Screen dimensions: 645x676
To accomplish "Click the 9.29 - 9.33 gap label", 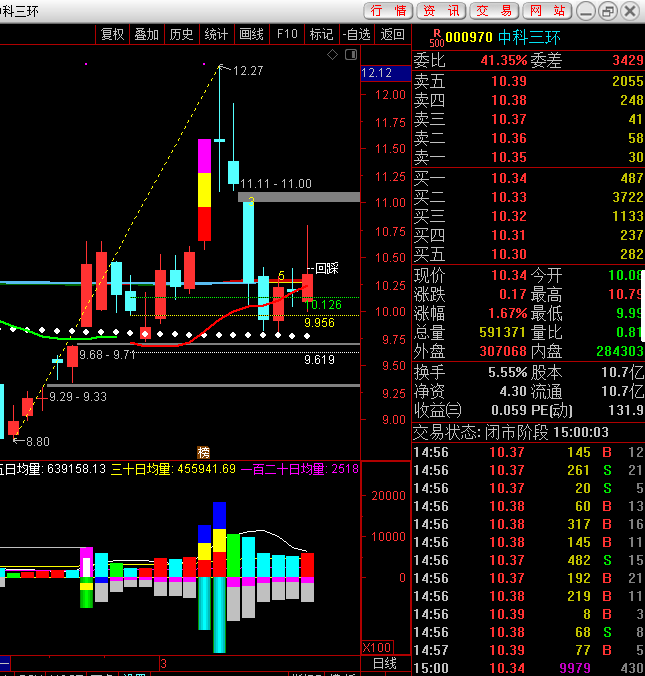I will coord(78,397).
